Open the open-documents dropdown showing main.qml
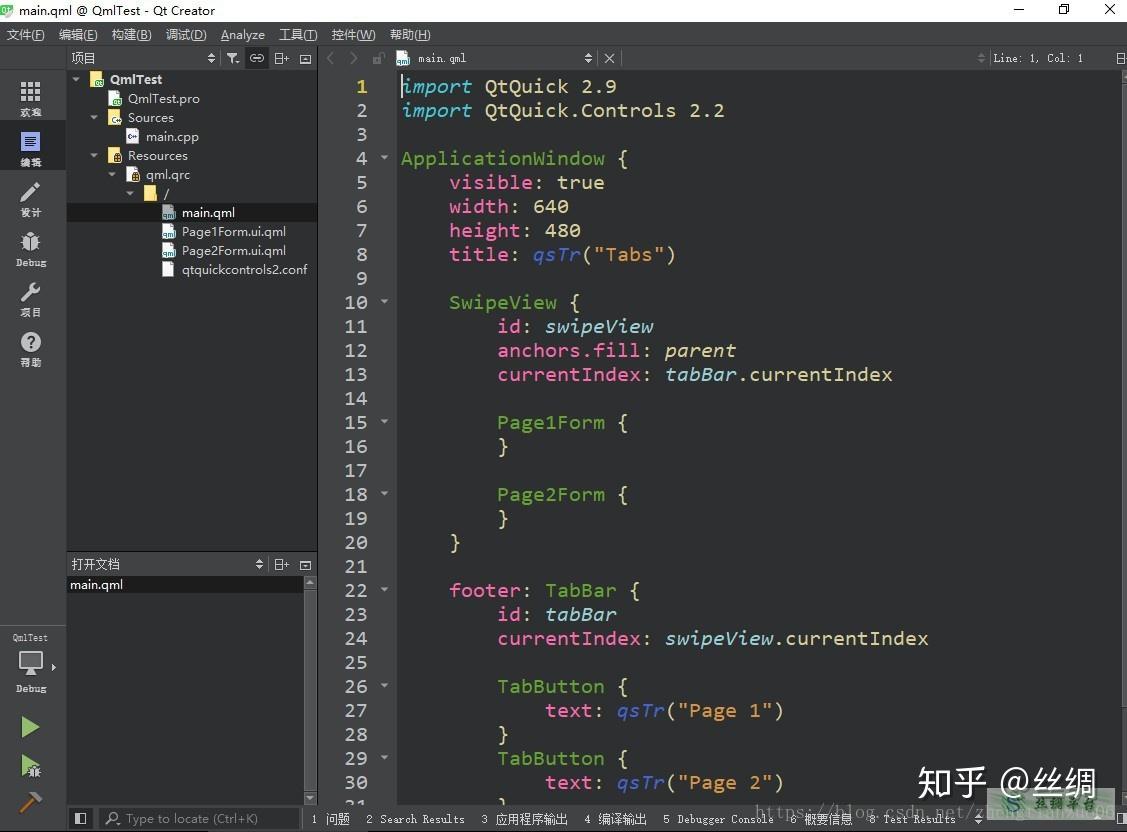Image resolution: width=1127 pixels, height=832 pixels. (x=590, y=58)
